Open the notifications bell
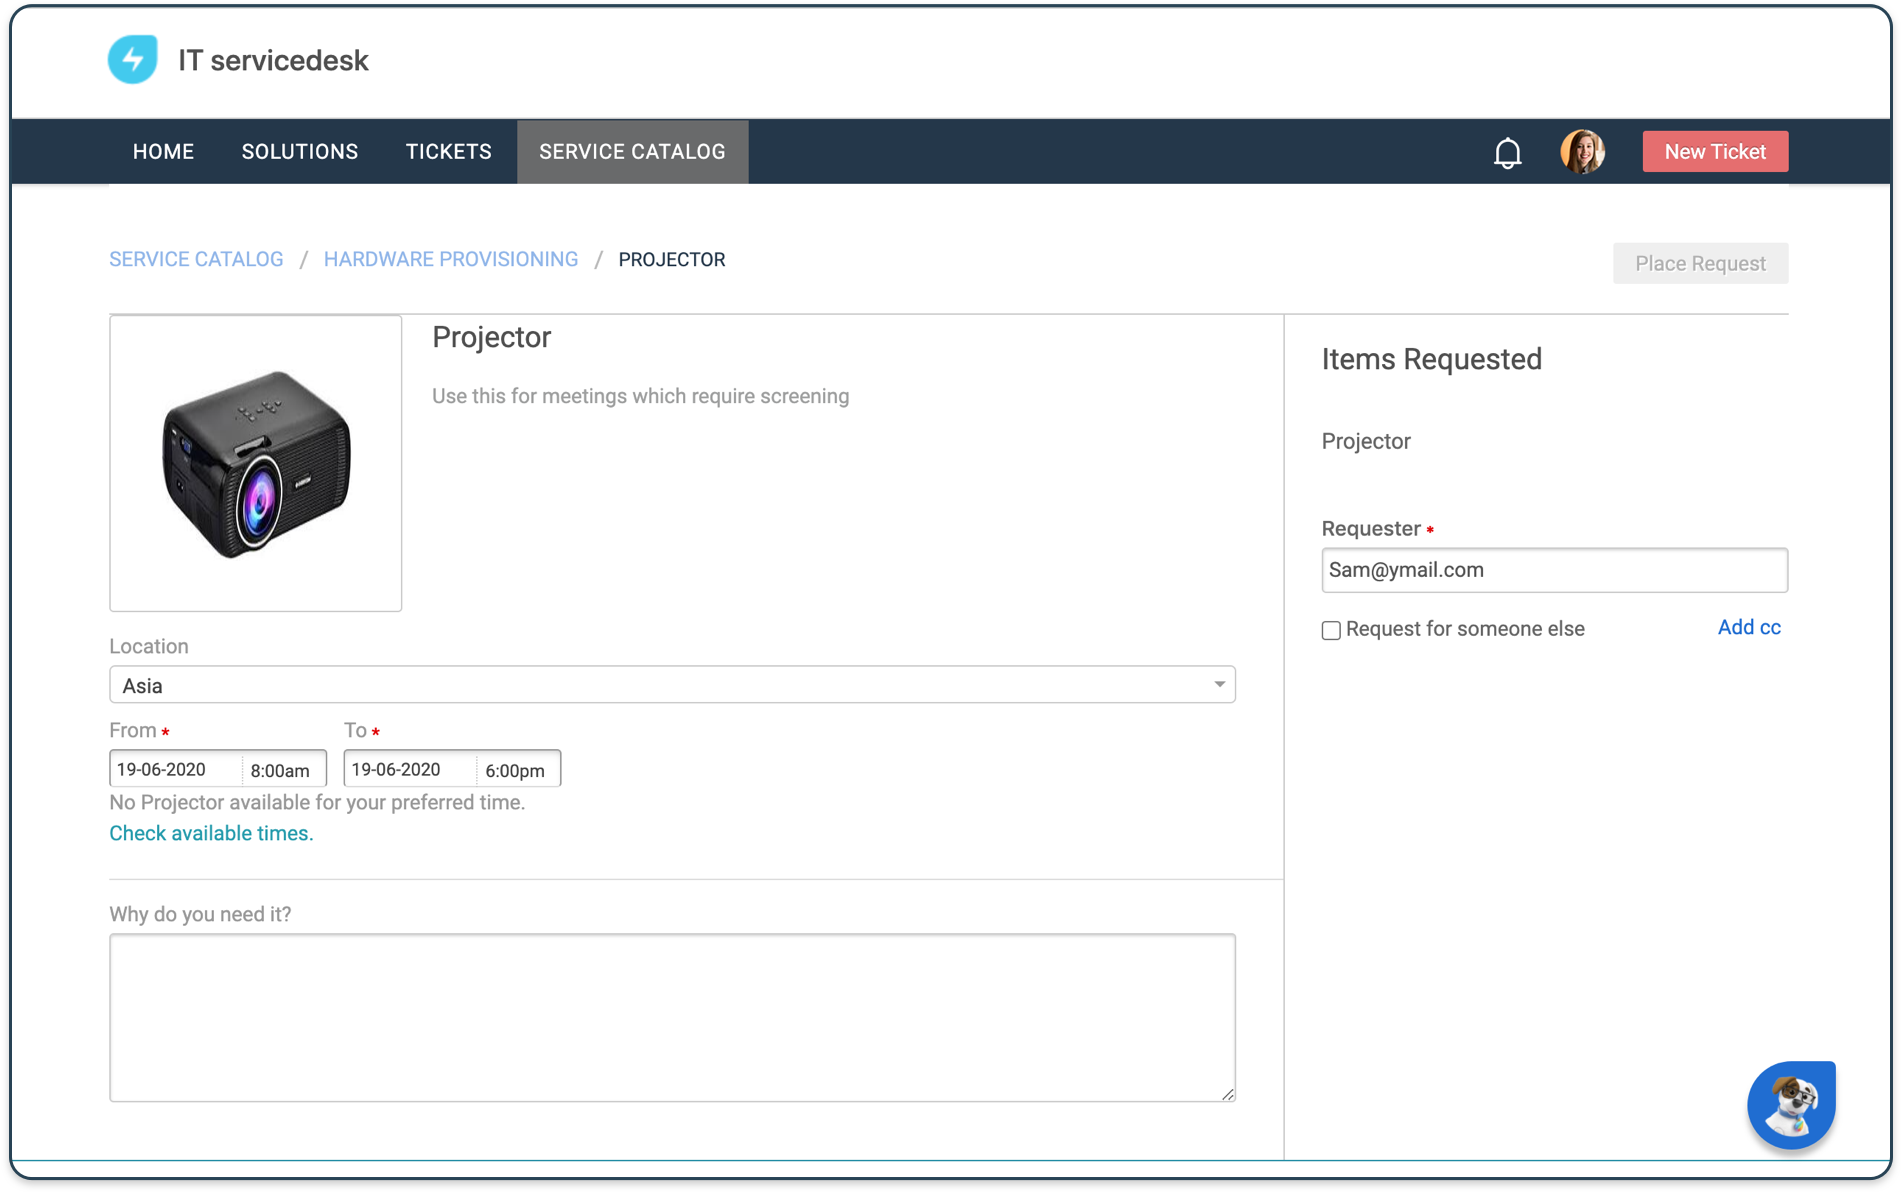Image resolution: width=1902 pixels, height=1192 pixels. pyautogui.click(x=1507, y=152)
